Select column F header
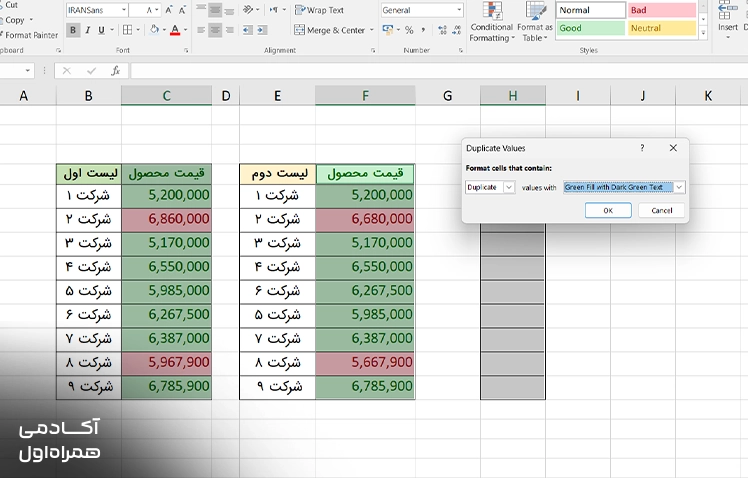Screen dimensions: 748x478 [365, 95]
